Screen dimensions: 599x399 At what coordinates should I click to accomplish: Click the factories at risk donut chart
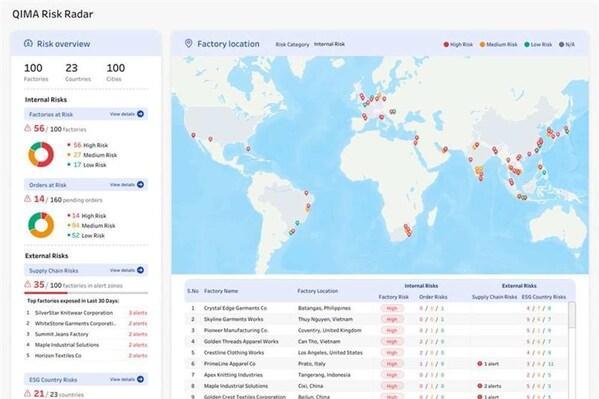[41, 155]
